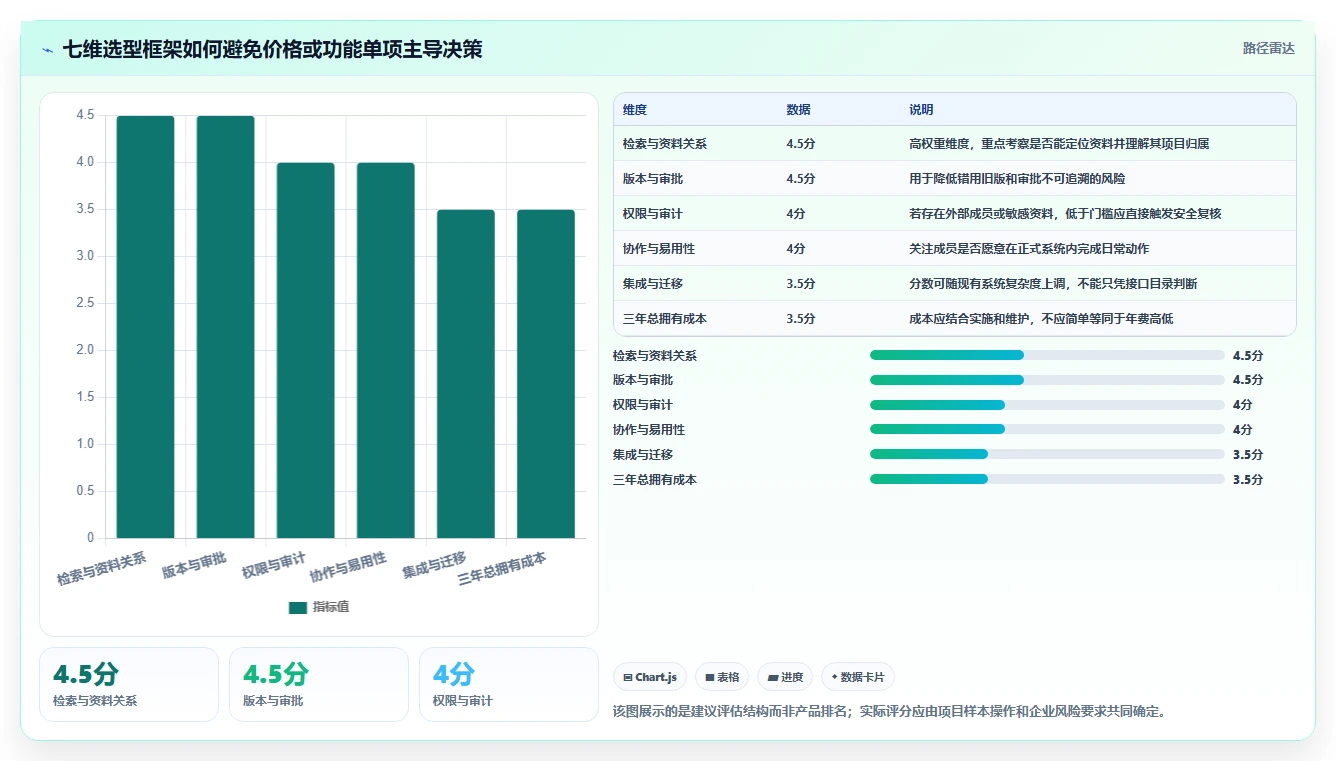Viewport: 1336px width, 761px height.
Task: Click the 协作与易用性 table row cell
Action: coord(659,249)
